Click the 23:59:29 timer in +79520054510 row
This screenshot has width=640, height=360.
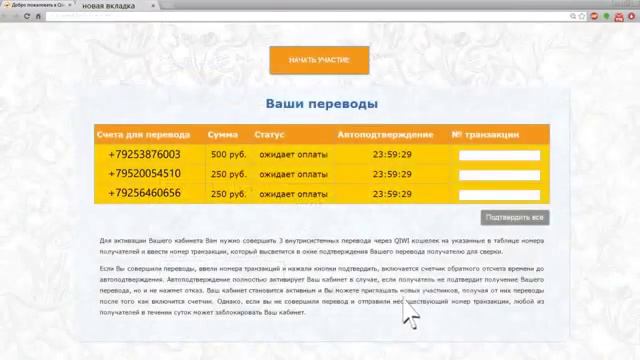tap(392, 174)
